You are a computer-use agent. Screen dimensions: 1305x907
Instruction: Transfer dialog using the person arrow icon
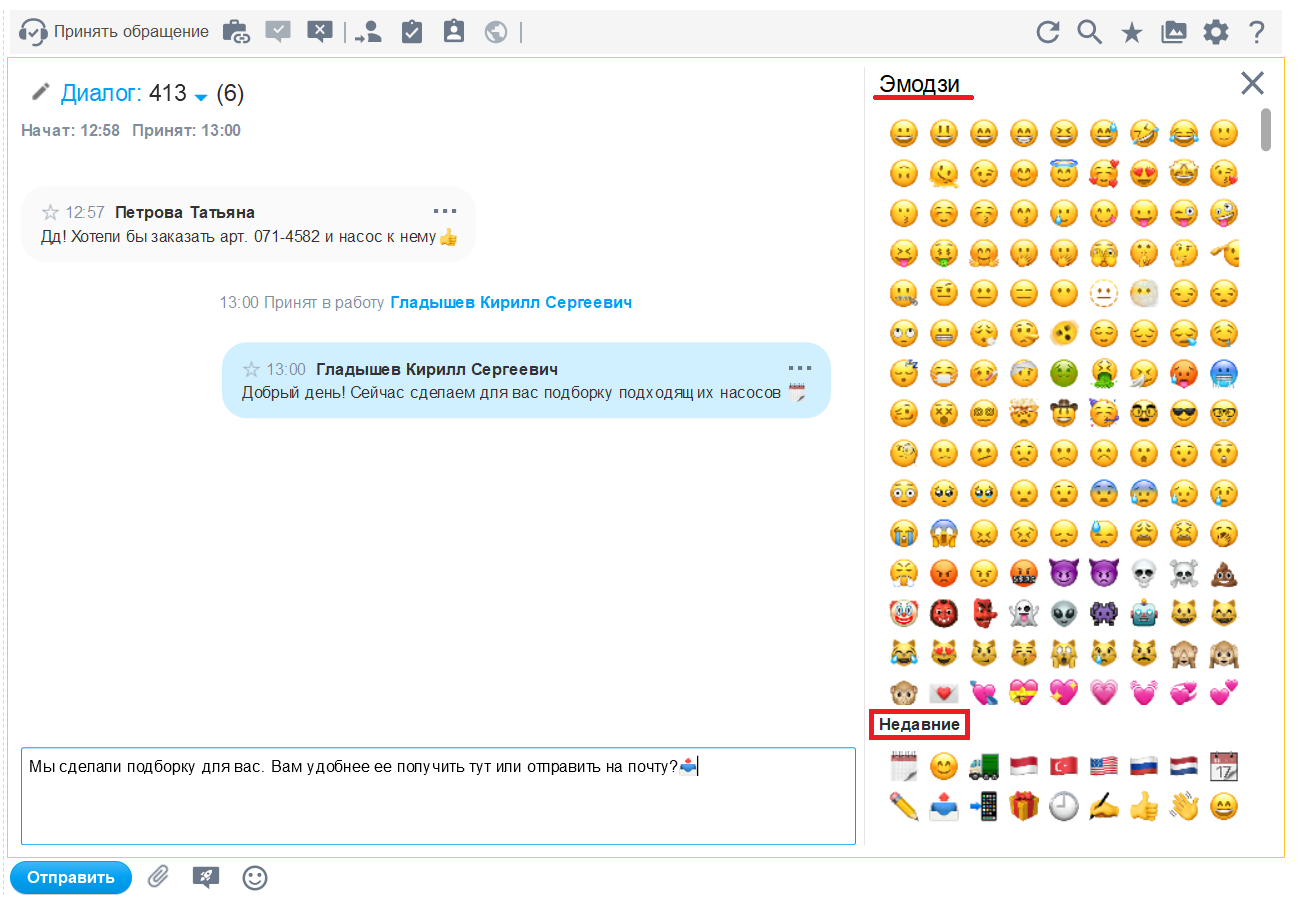coord(368,32)
